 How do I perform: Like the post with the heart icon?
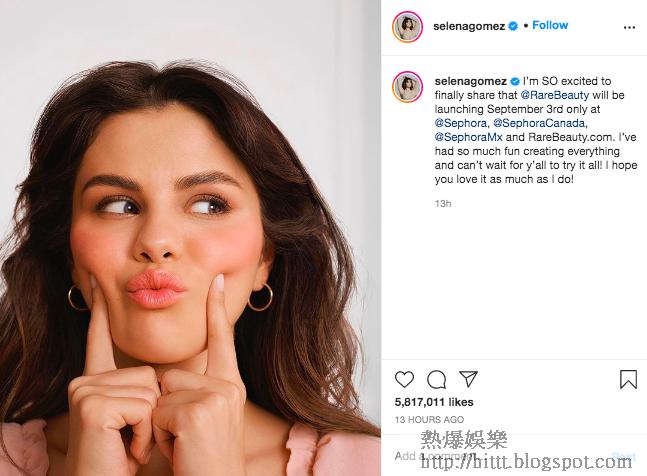404,379
